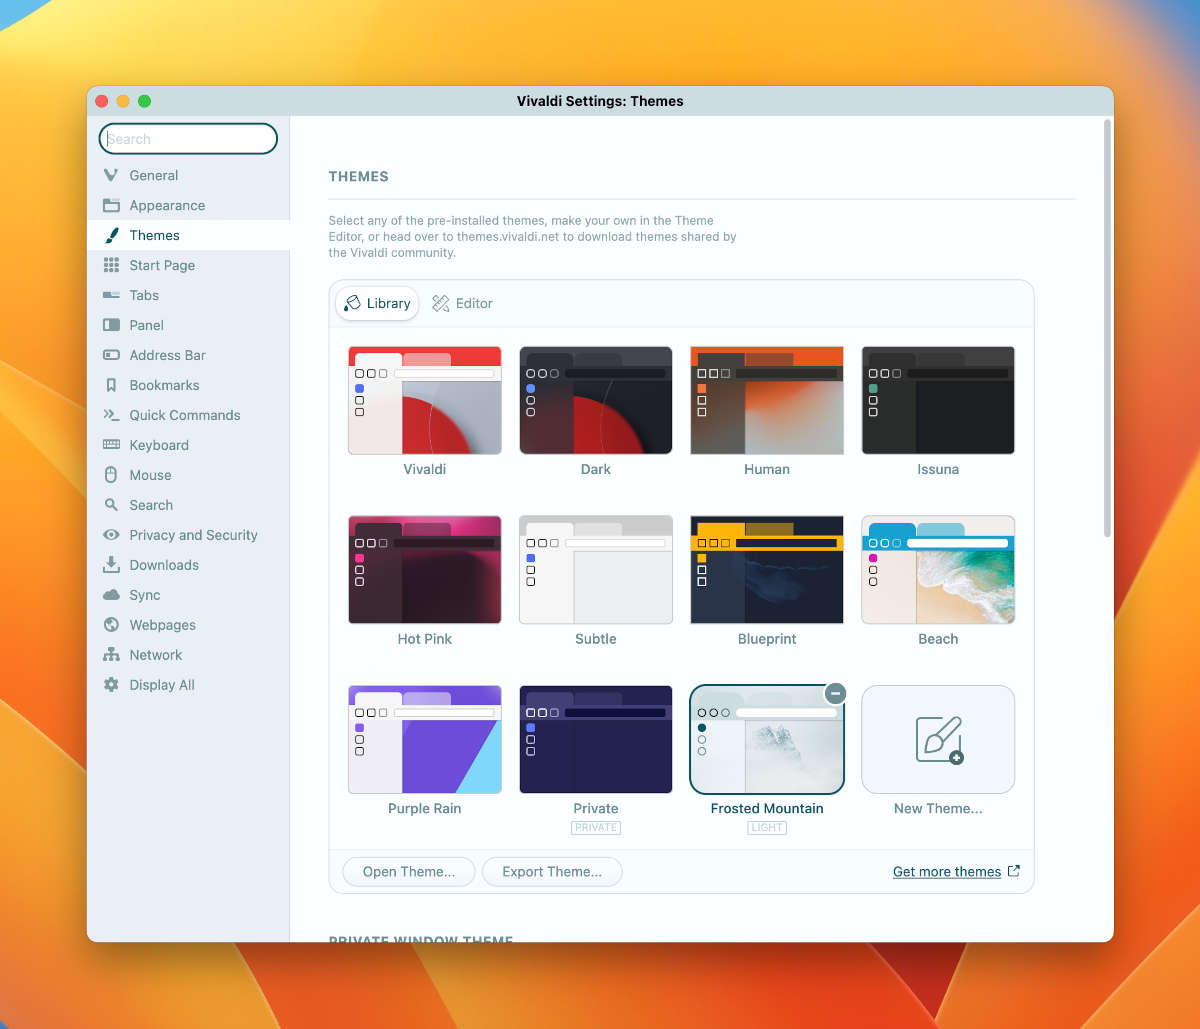Image resolution: width=1200 pixels, height=1029 pixels.
Task: Click the Quick Commands prompt icon
Action: [x=111, y=415]
